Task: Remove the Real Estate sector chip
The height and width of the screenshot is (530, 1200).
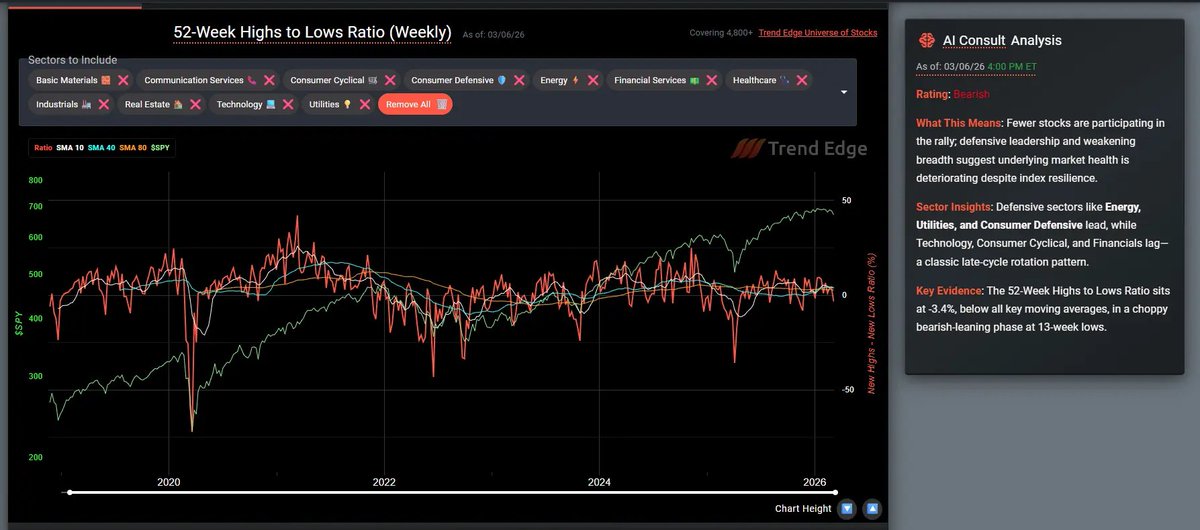Action: pyautogui.click(x=194, y=104)
